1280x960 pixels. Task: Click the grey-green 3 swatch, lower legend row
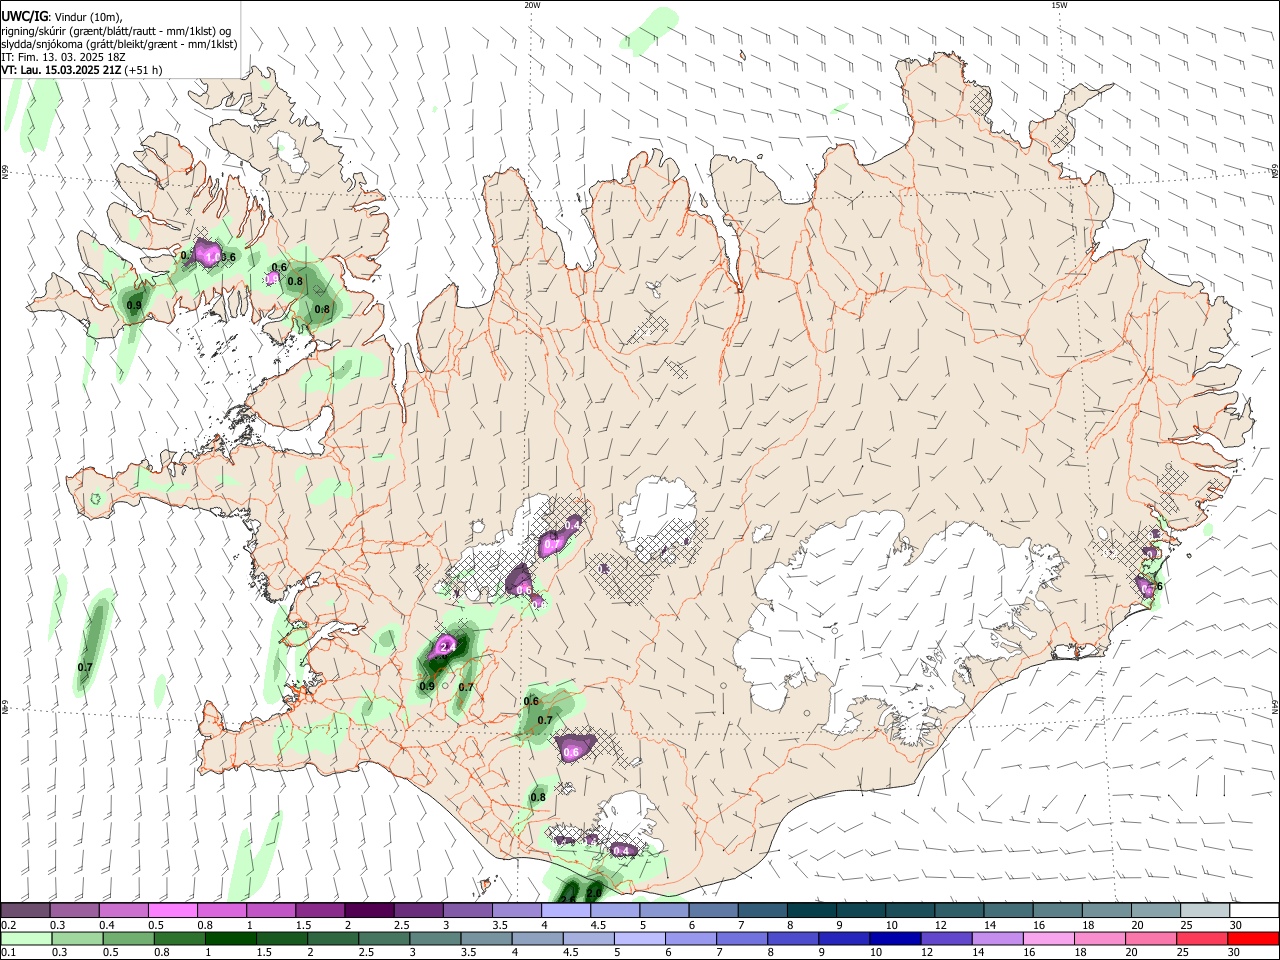435,938
